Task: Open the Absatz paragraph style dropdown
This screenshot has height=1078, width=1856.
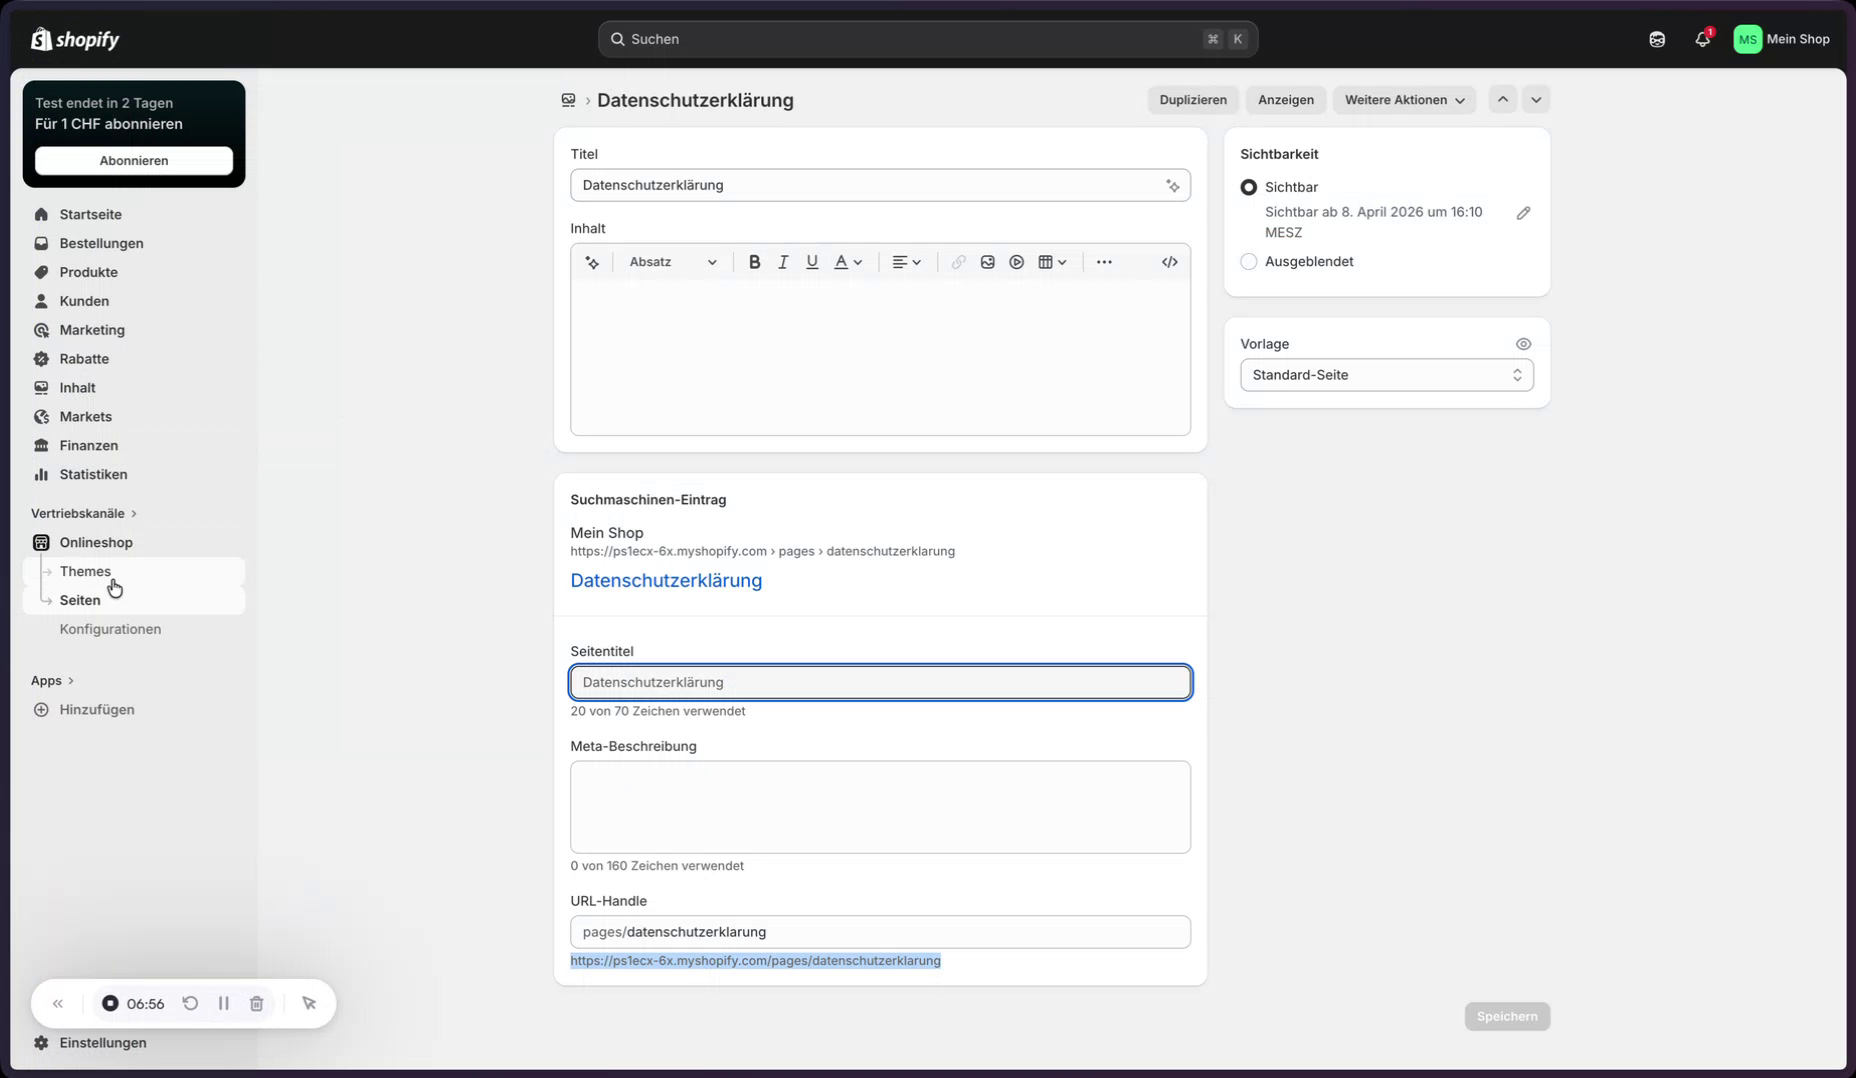Action: 673,262
